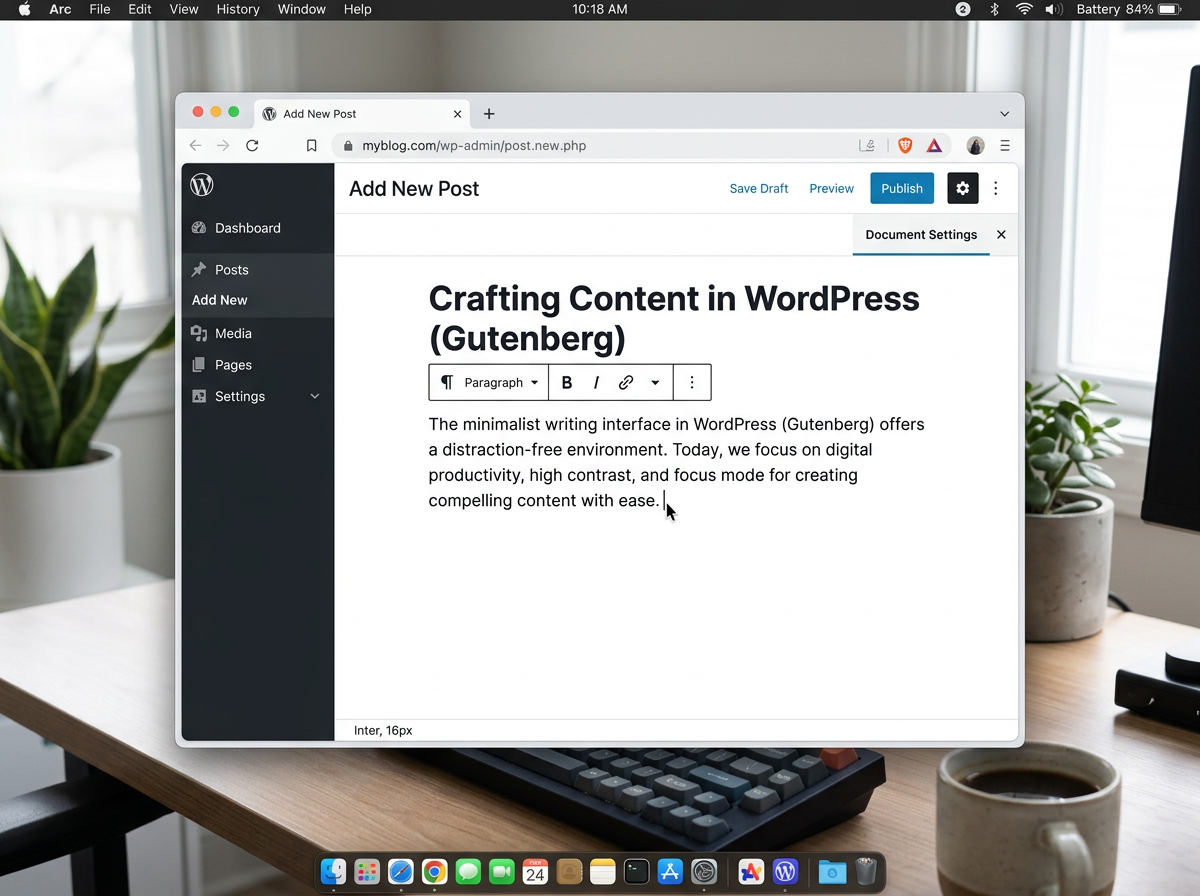Open the History menu in menu bar
Viewport: 1200px width, 896px height.
pyautogui.click(x=238, y=9)
